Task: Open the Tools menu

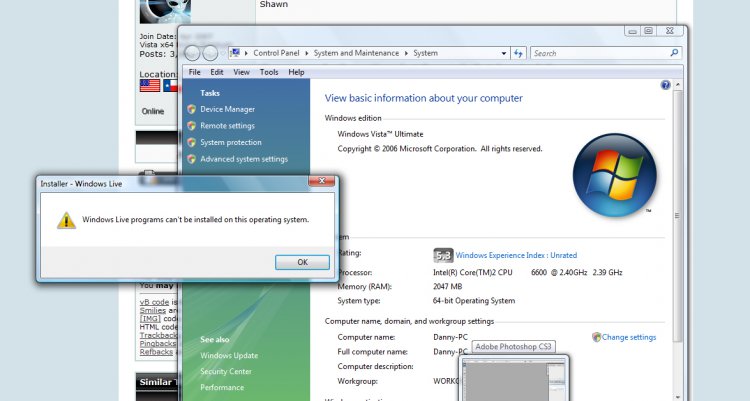Action: [269, 72]
